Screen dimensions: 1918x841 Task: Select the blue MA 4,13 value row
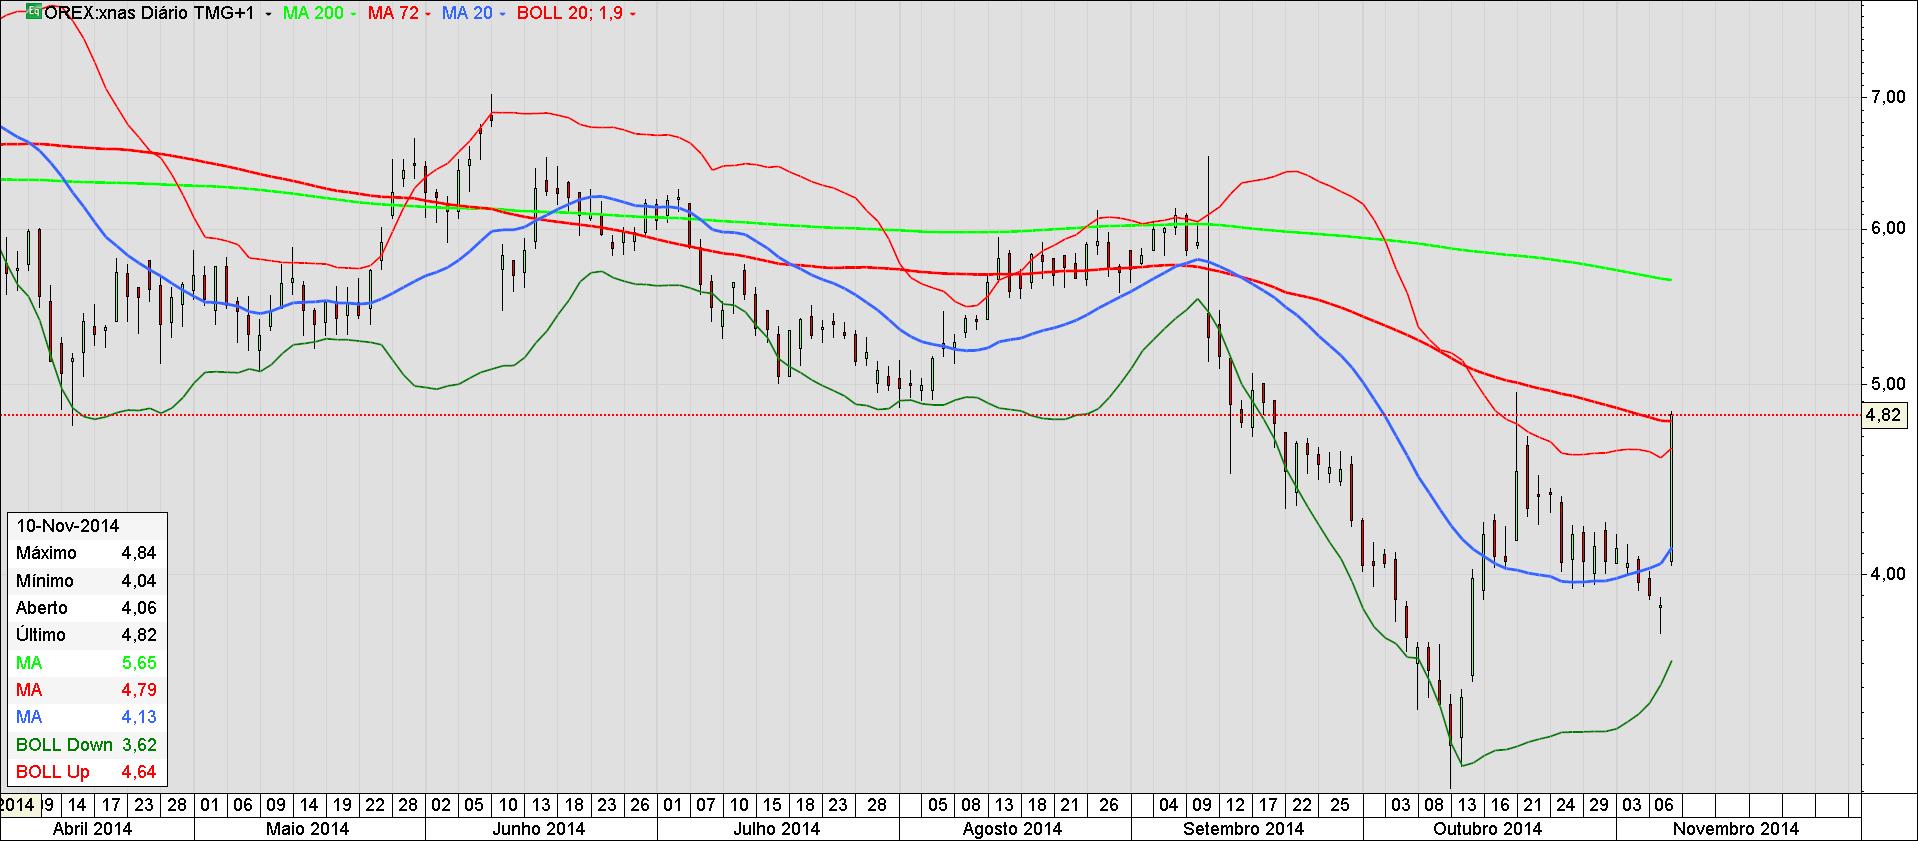click(x=86, y=717)
